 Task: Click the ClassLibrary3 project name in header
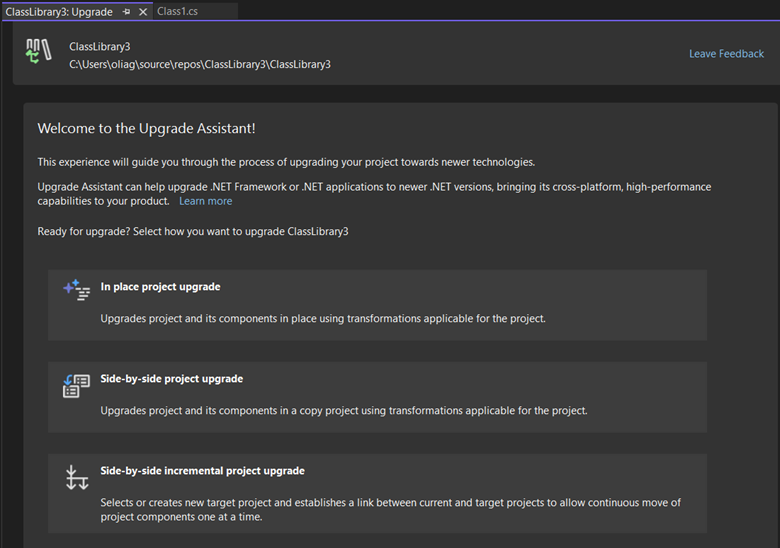click(x=99, y=47)
